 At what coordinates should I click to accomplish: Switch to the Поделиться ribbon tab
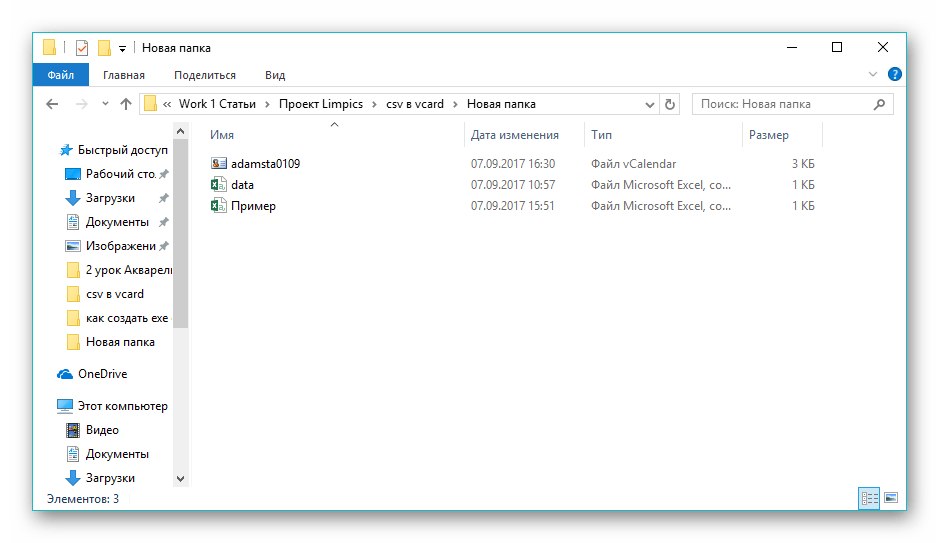point(205,75)
